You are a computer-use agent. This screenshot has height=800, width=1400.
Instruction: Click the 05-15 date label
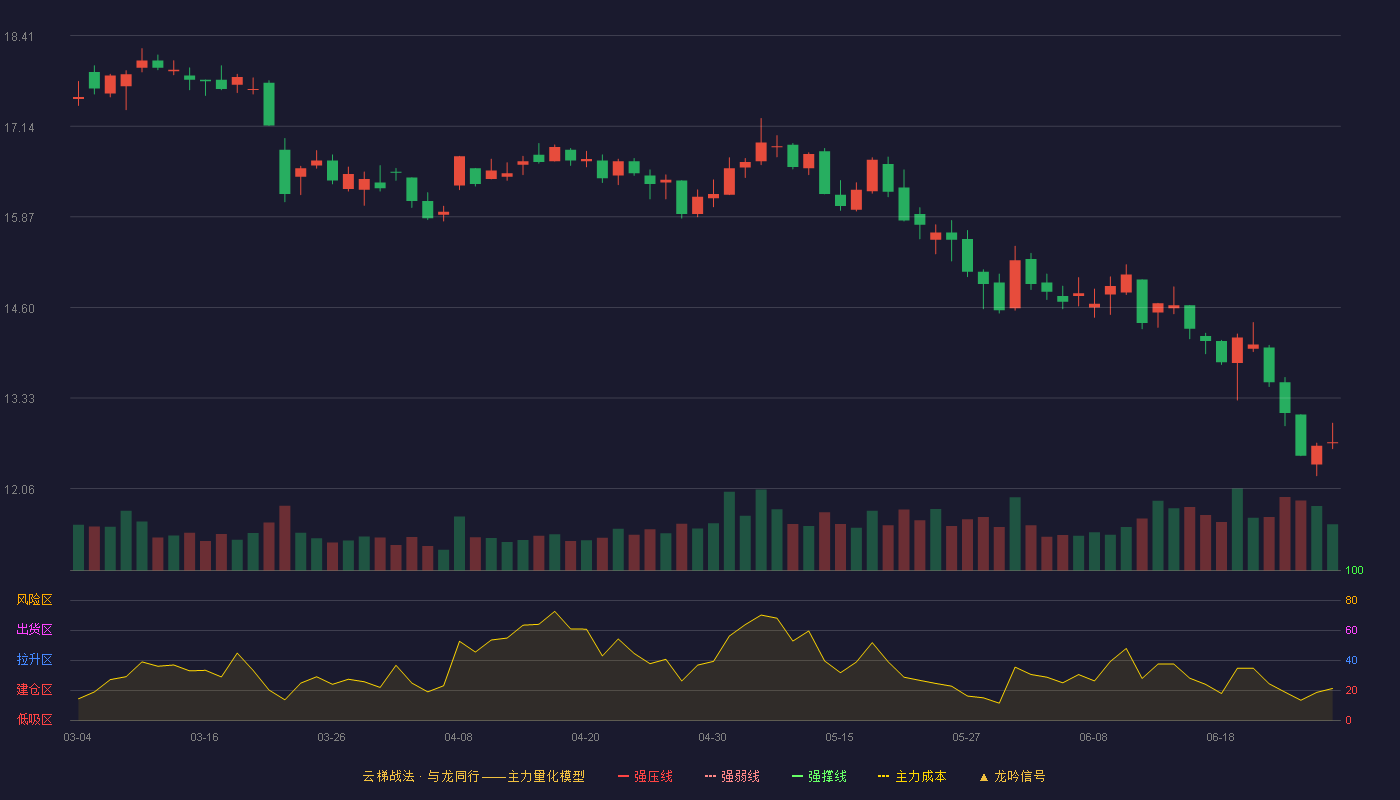click(x=839, y=737)
